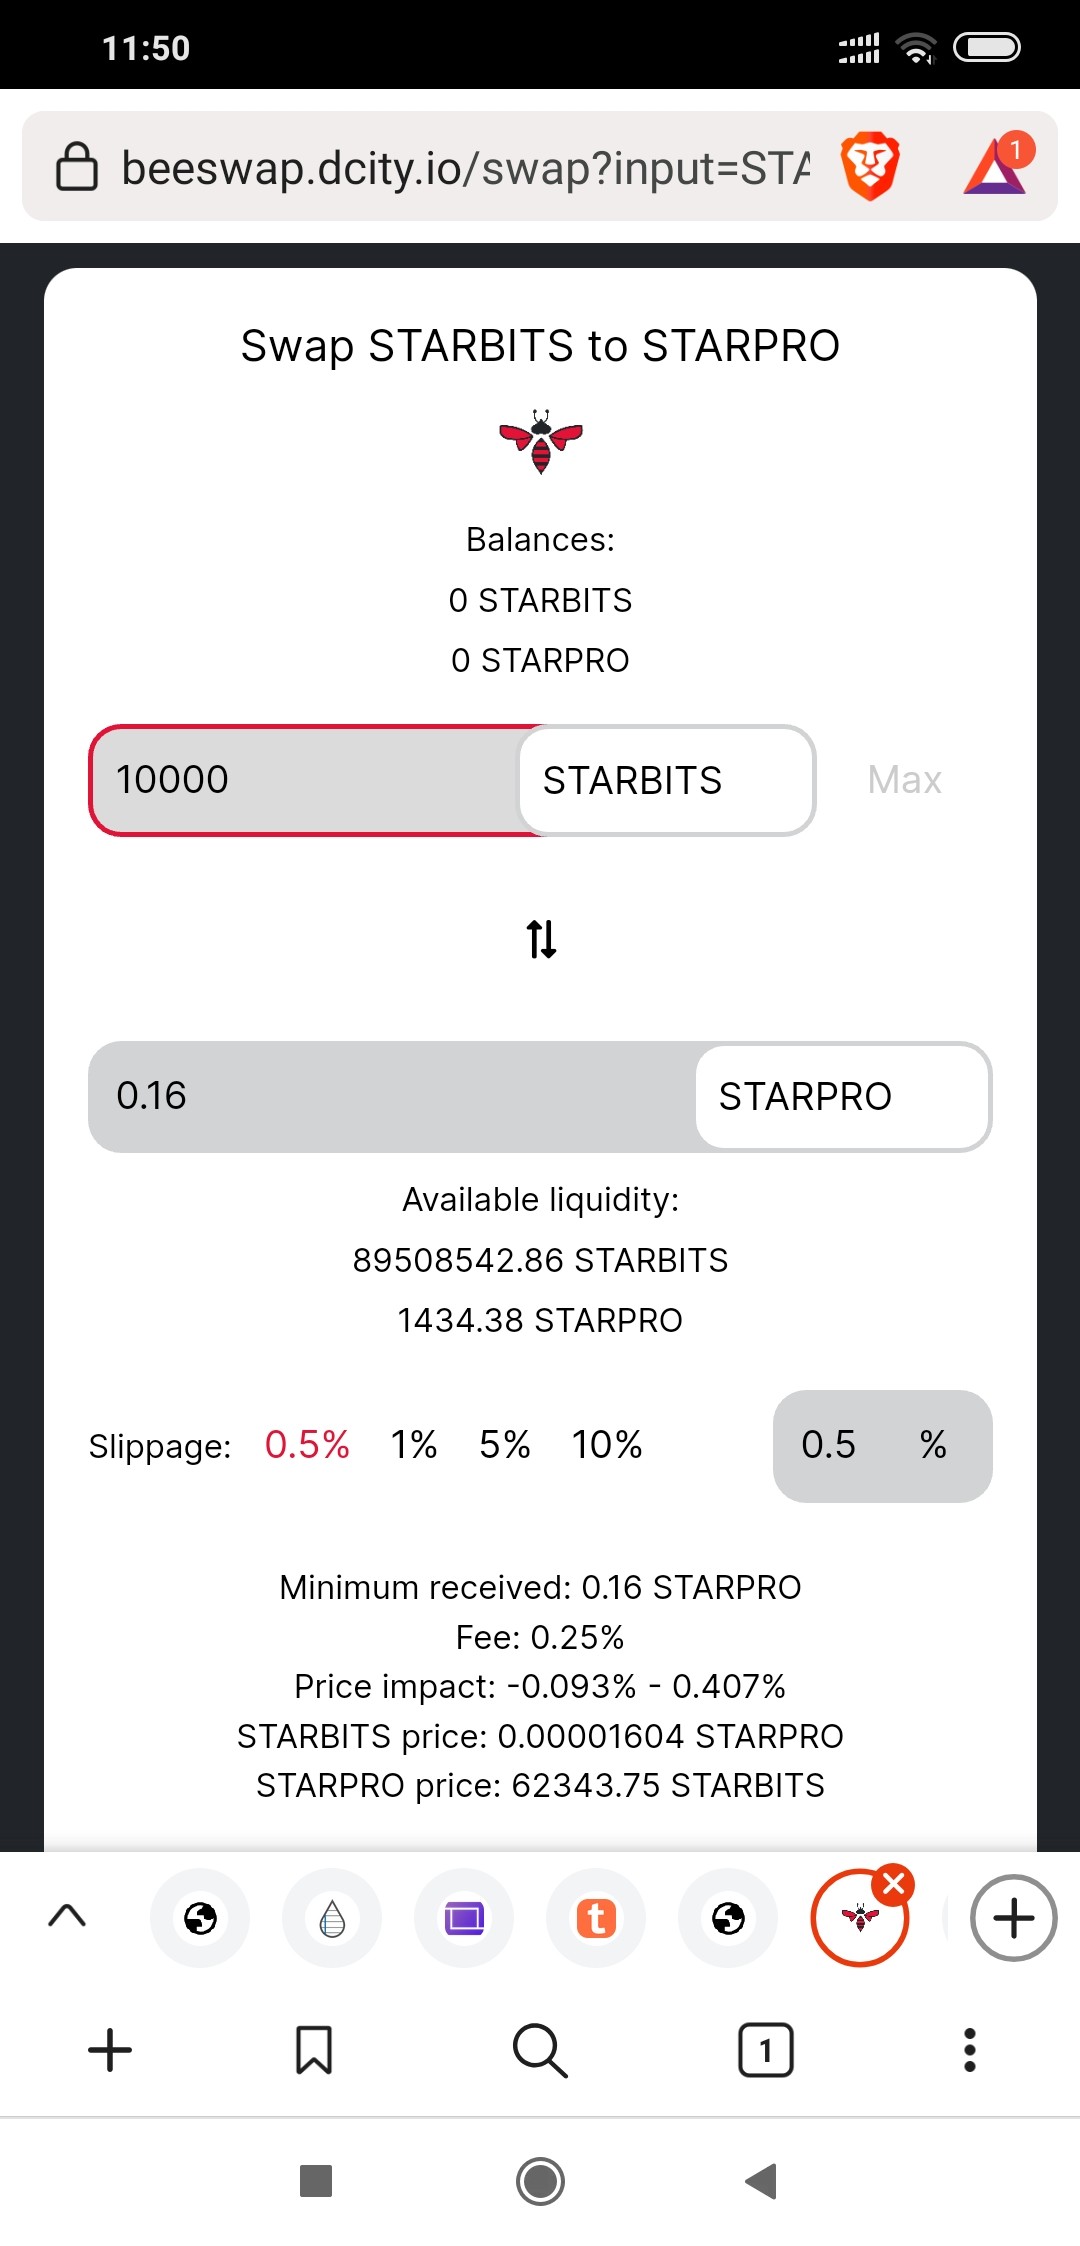
Task: Open the tab counter showing 1
Action: (x=766, y=2050)
